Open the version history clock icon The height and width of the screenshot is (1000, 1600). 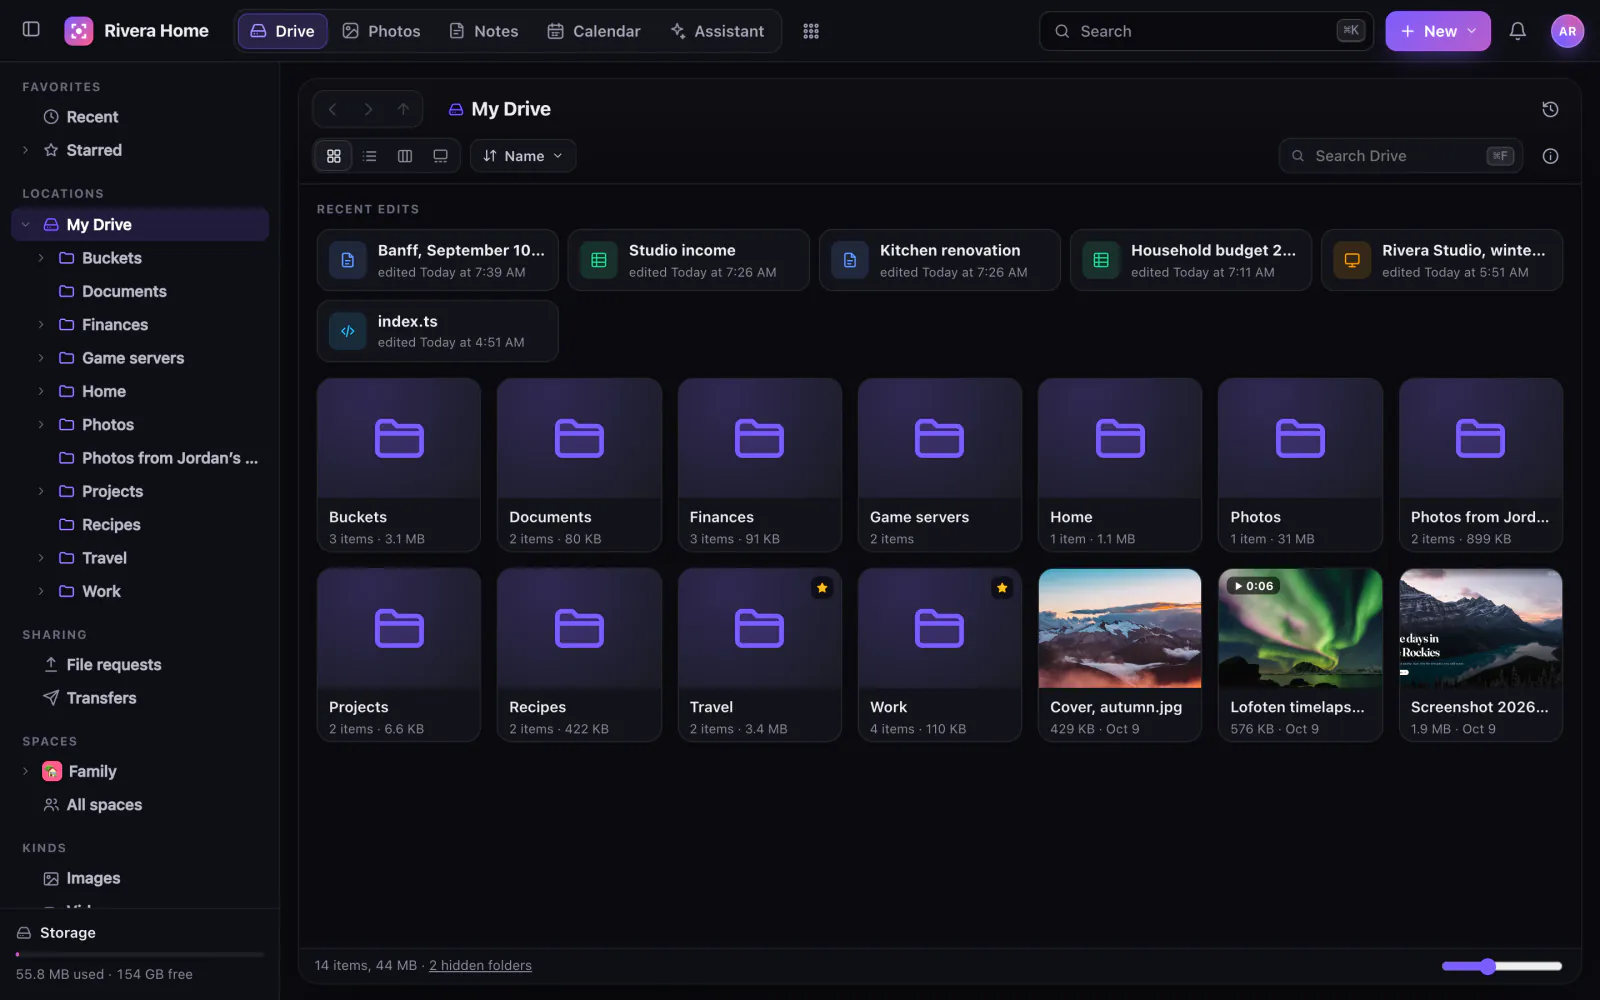pos(1550,109)
